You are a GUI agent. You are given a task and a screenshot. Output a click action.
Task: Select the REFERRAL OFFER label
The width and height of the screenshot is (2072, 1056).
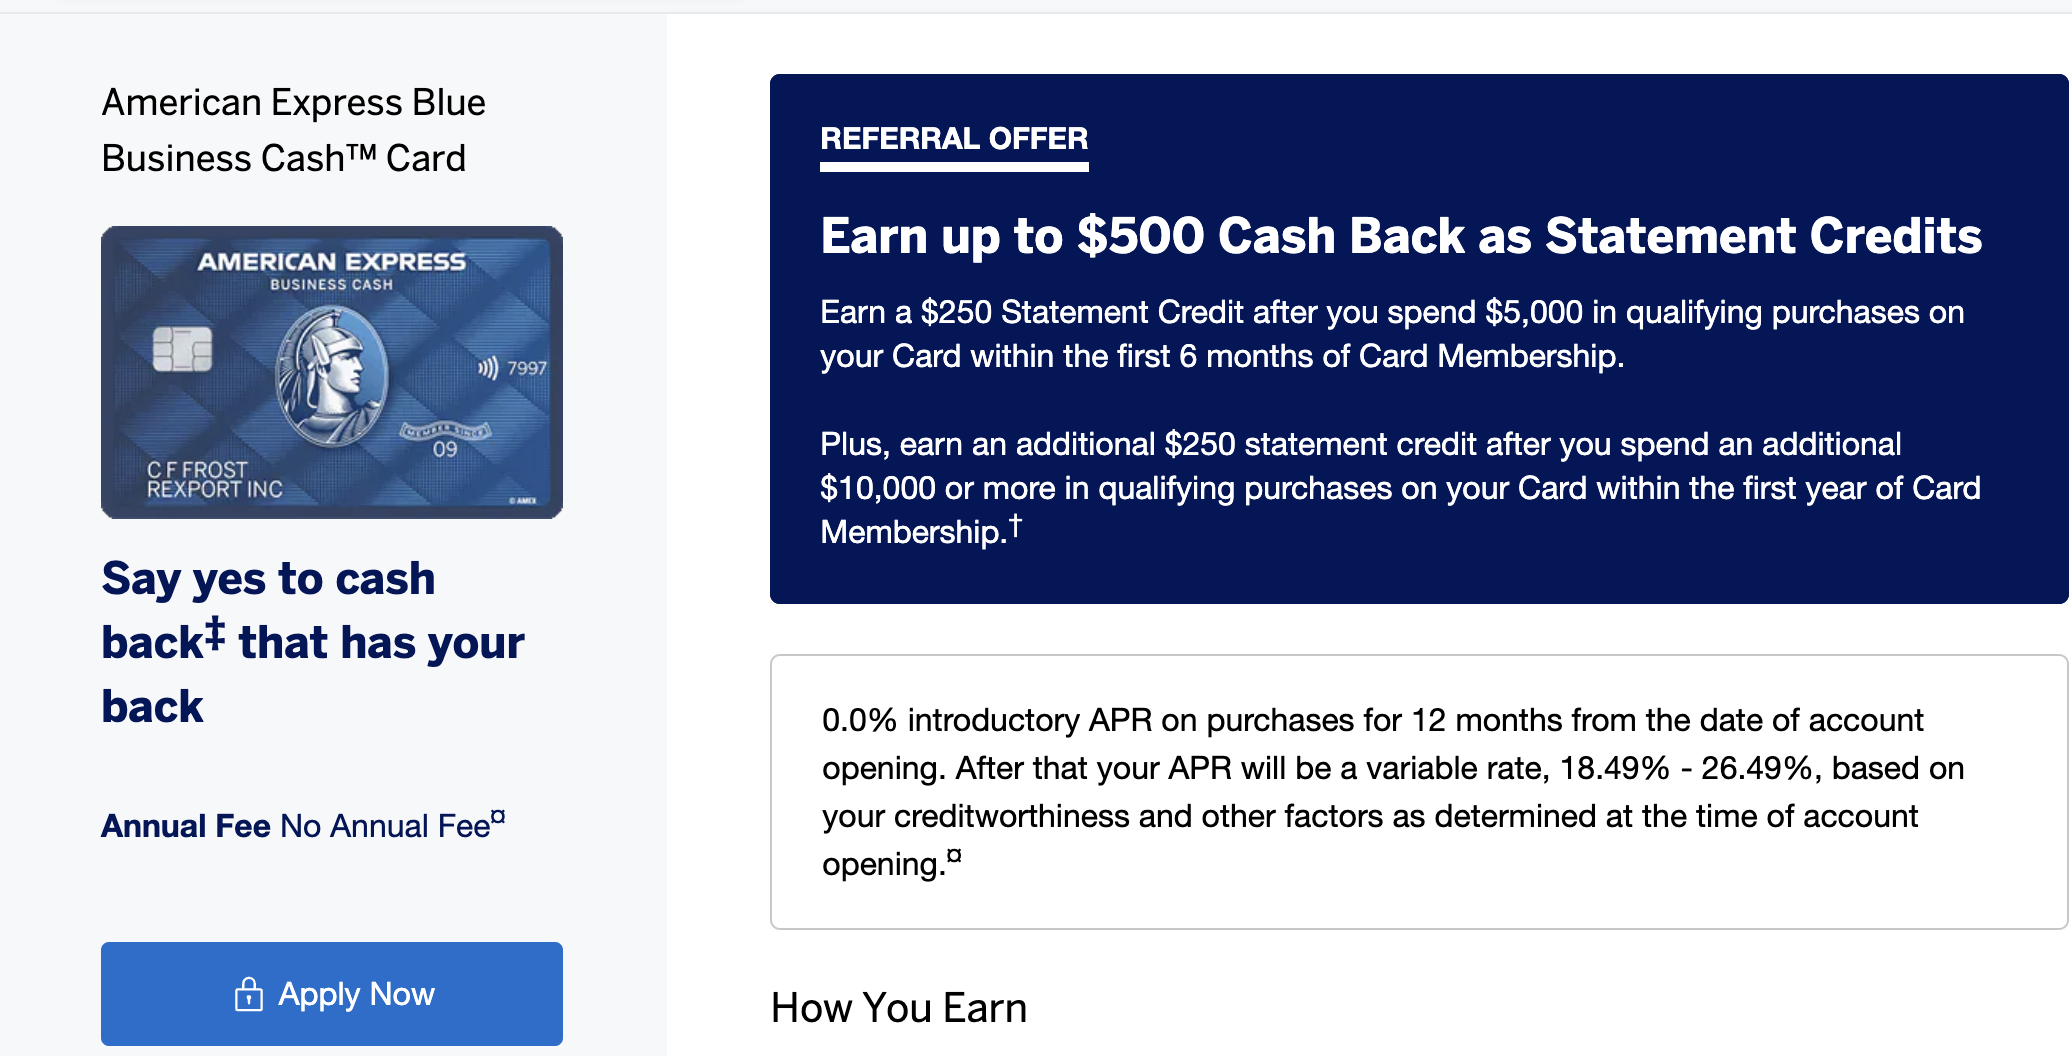(x=954, y=138)
